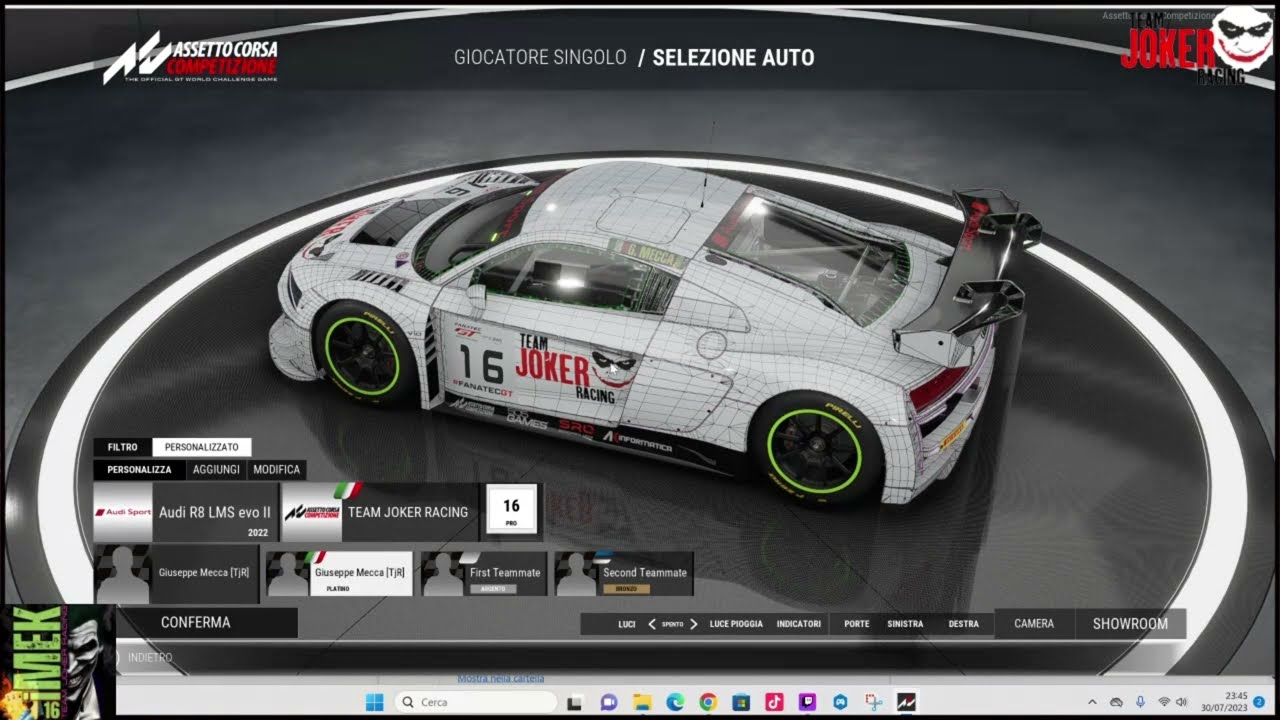1280x720 pixels.
Task: Open the Windows Start menu
Action: [x=374, y=702]
